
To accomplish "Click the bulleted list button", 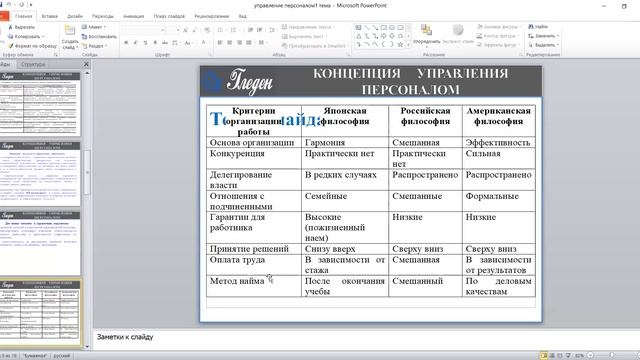I will click(x=221, y=30).
